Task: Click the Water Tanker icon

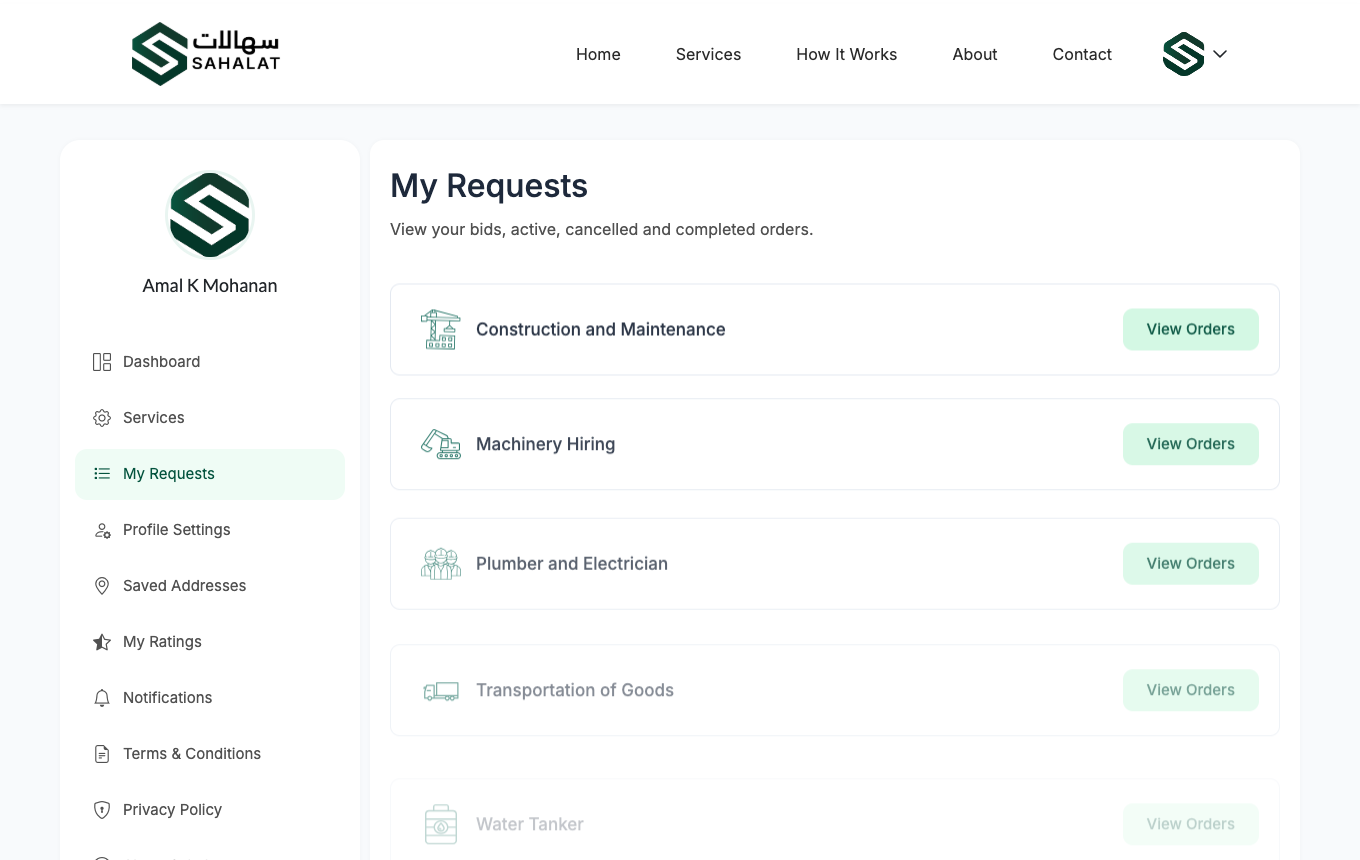Action: [x=441, y=824]
